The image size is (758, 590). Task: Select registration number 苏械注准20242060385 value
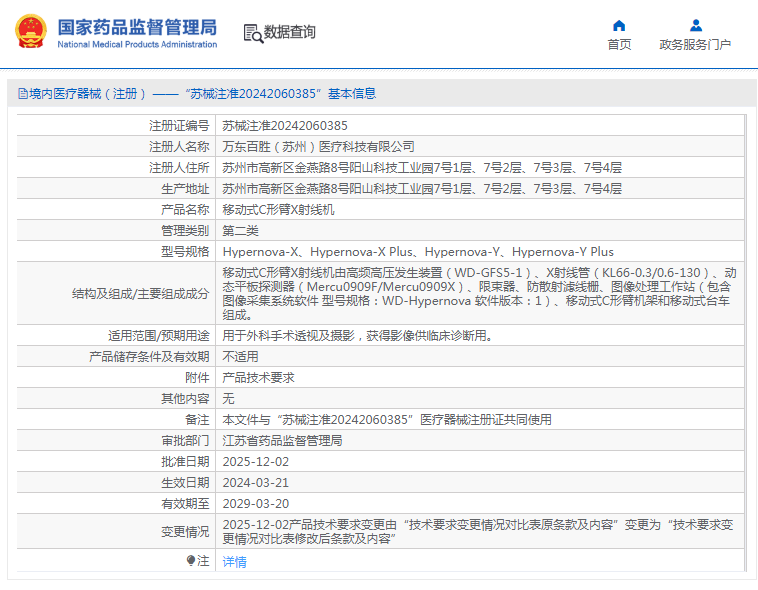coord(285,126)
